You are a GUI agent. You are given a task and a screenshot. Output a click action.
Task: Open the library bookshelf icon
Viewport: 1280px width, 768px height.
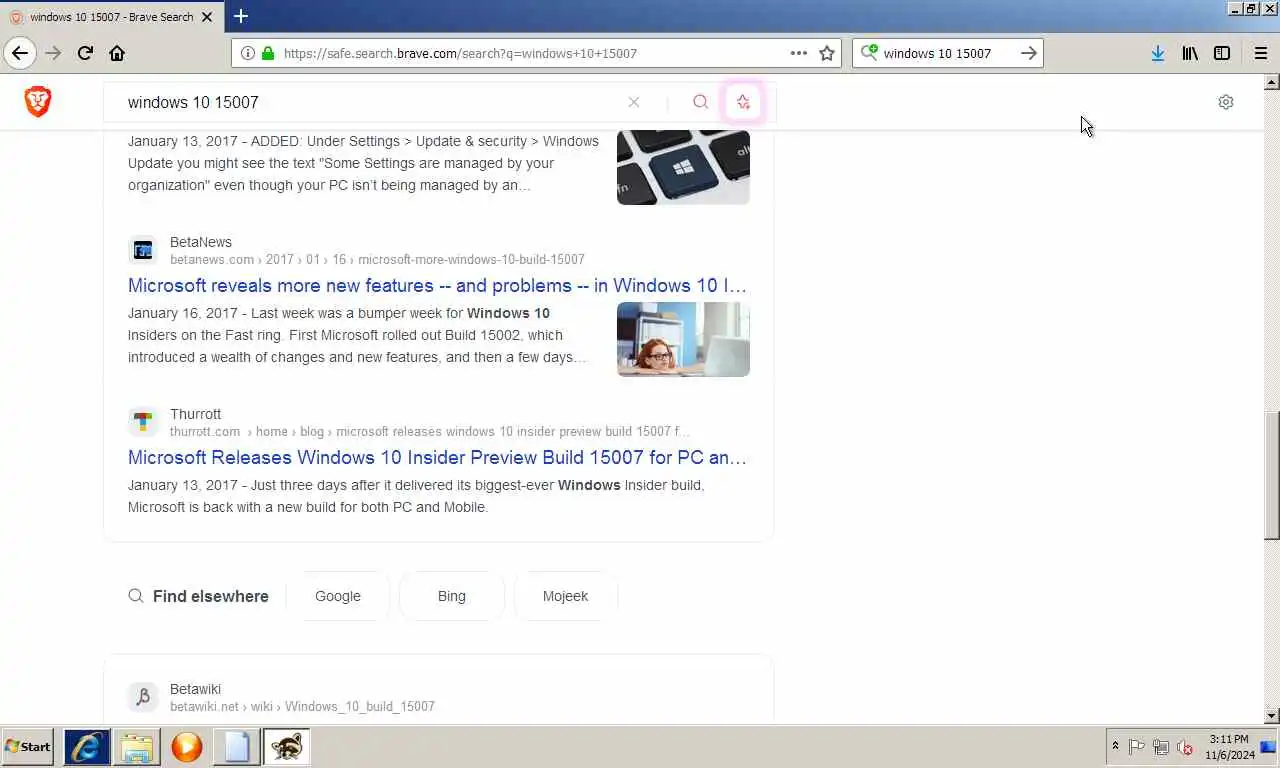[x=1190, y=53]
